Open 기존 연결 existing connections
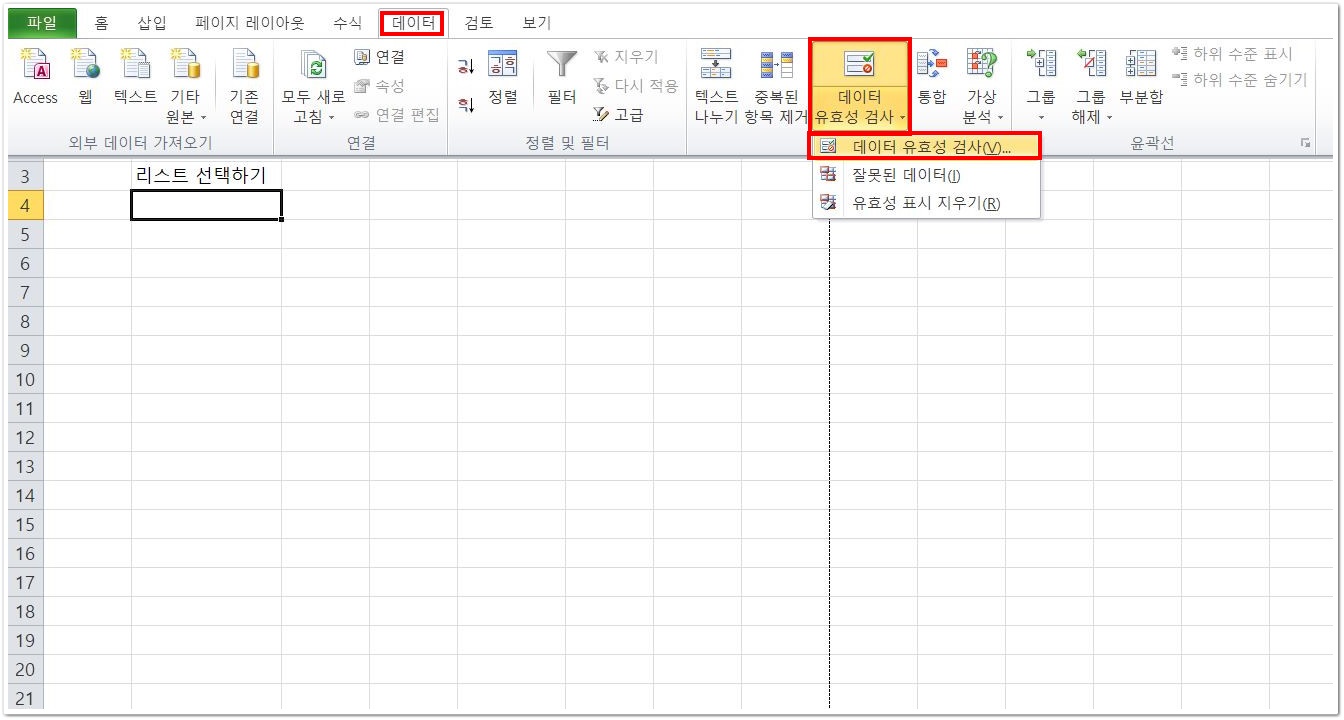The height and width of the screenshot is (720, 1344). click(x=244, y=87)
